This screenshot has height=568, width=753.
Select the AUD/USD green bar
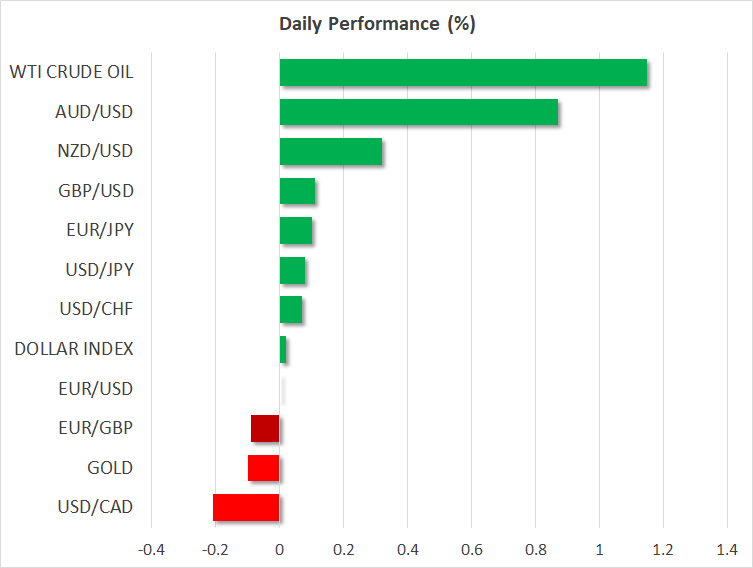(418, 112)
